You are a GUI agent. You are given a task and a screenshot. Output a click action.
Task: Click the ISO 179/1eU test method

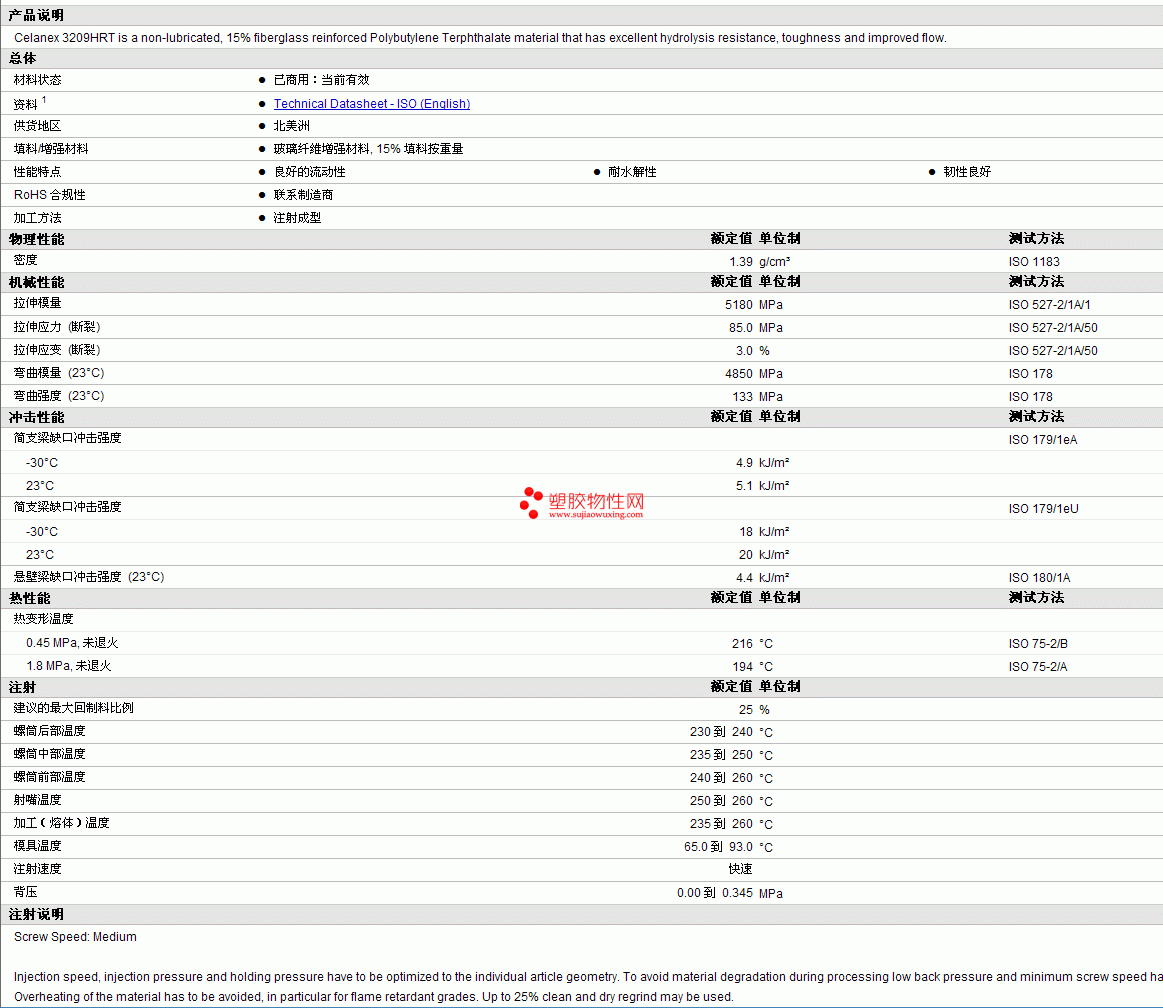[1044, 509]
